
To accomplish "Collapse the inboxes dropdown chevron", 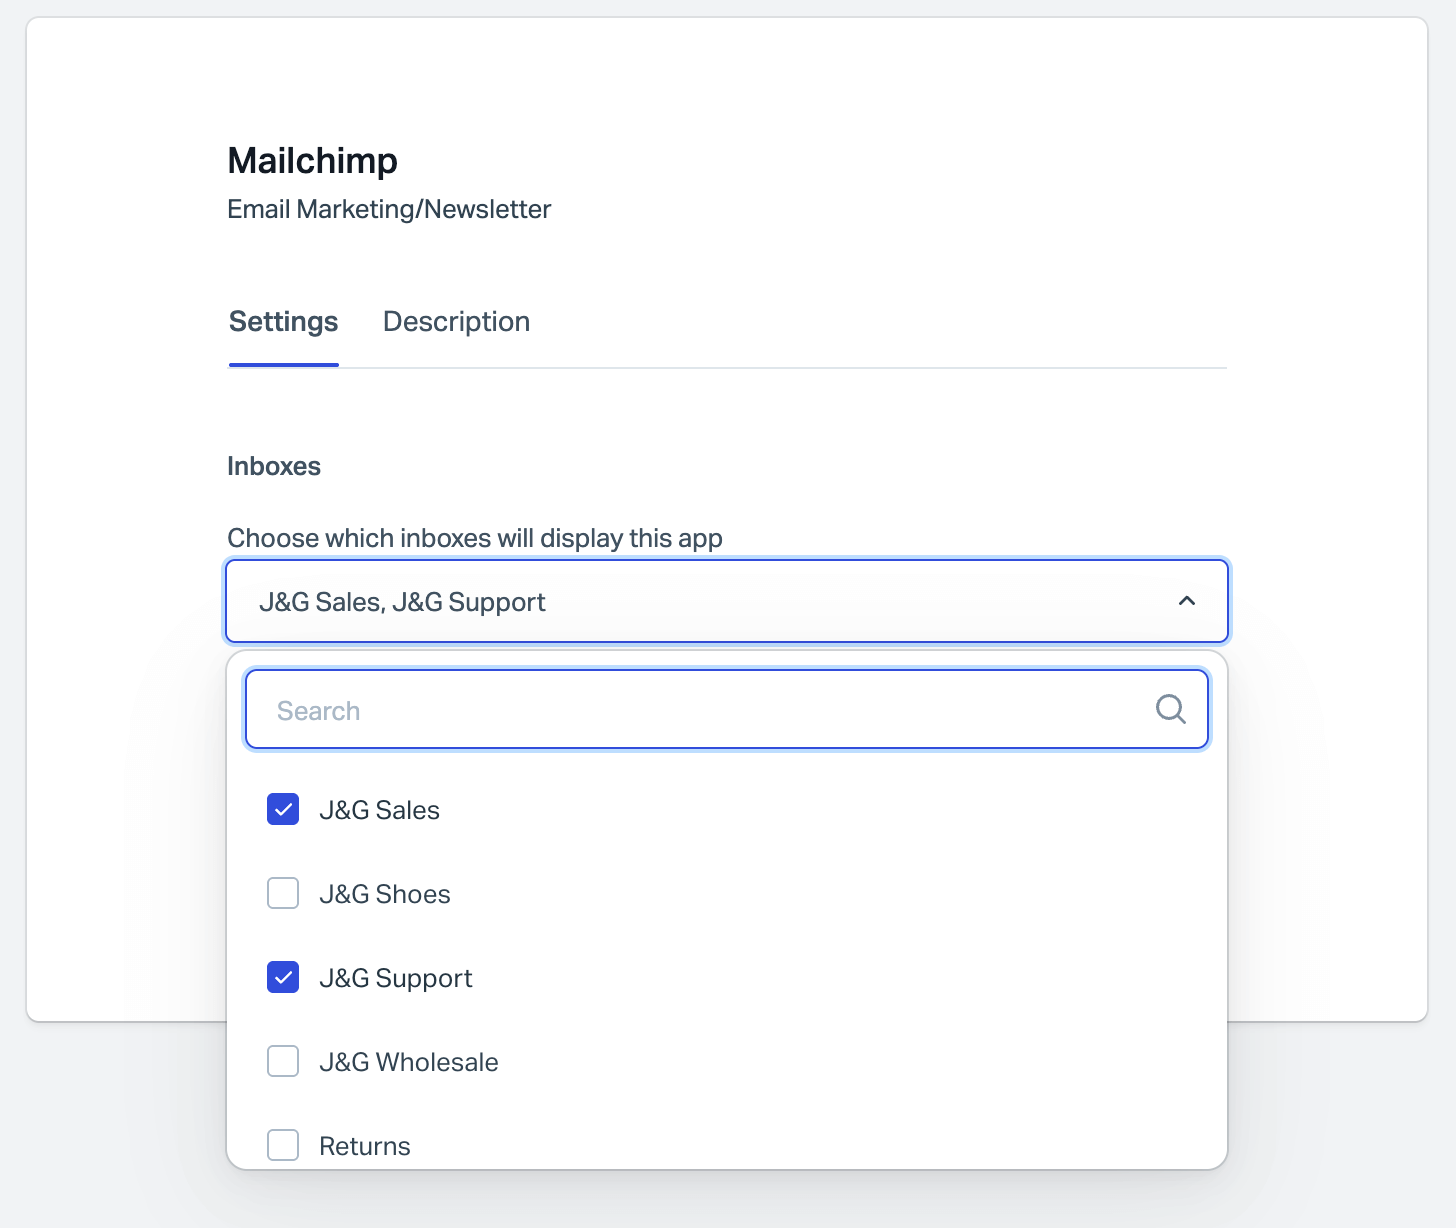I will pos(1187,601).
